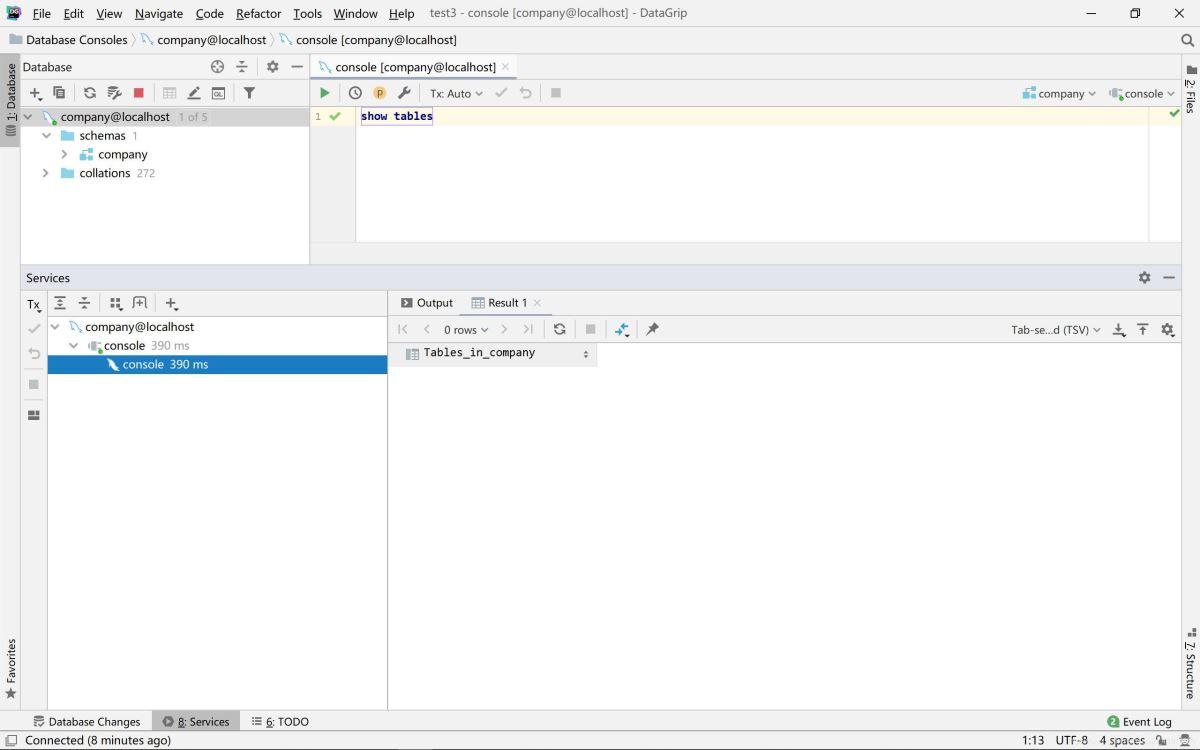
Task: Expand the collations folder
Action: click(45, 174)
